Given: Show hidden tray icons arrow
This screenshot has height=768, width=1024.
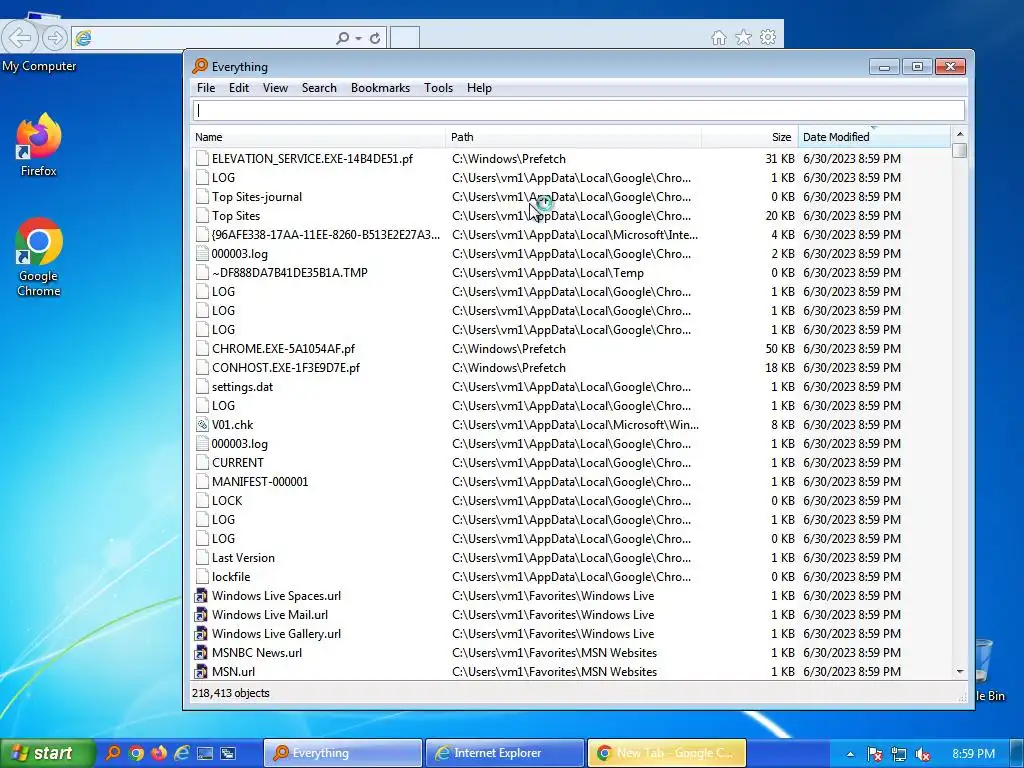Looking at the screenshot, I should (850, 754).
